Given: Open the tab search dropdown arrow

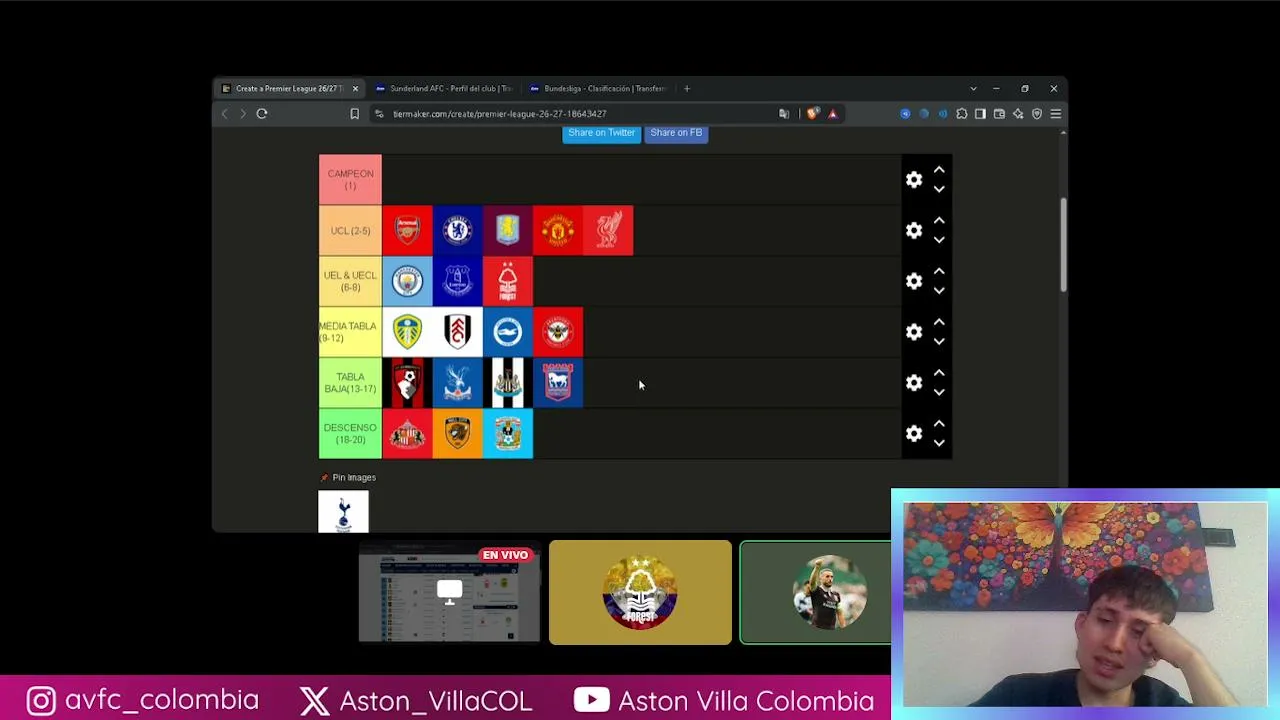Looking at the screenshot, I should [x=973, y=89].
